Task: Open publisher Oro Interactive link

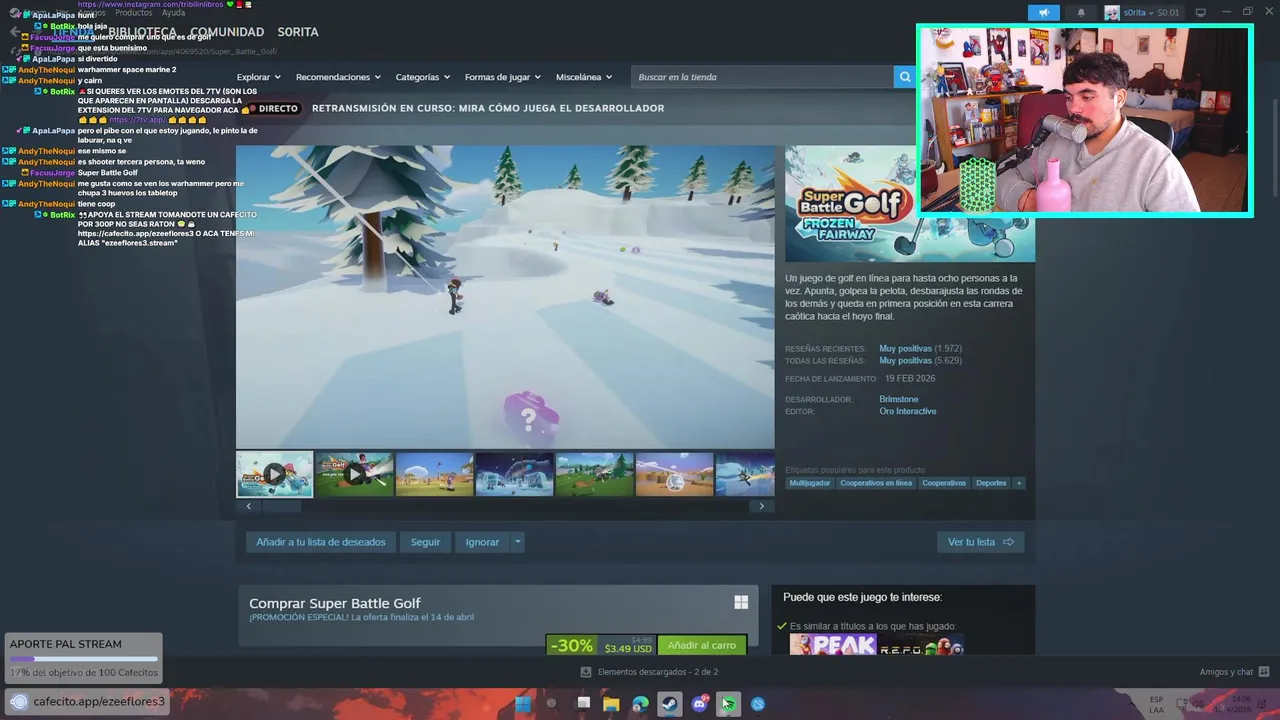Action: tap(908, 411)
